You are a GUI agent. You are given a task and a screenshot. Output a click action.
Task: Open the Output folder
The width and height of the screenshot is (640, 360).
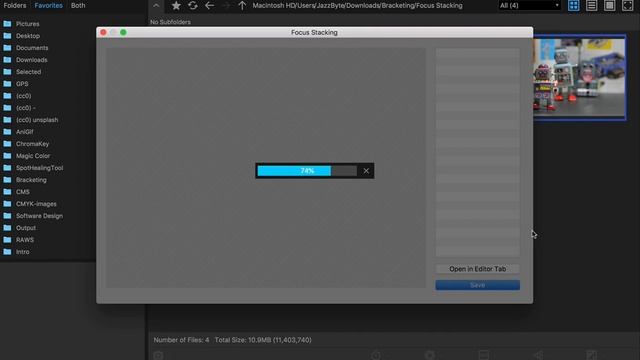[x=26, y=228]
